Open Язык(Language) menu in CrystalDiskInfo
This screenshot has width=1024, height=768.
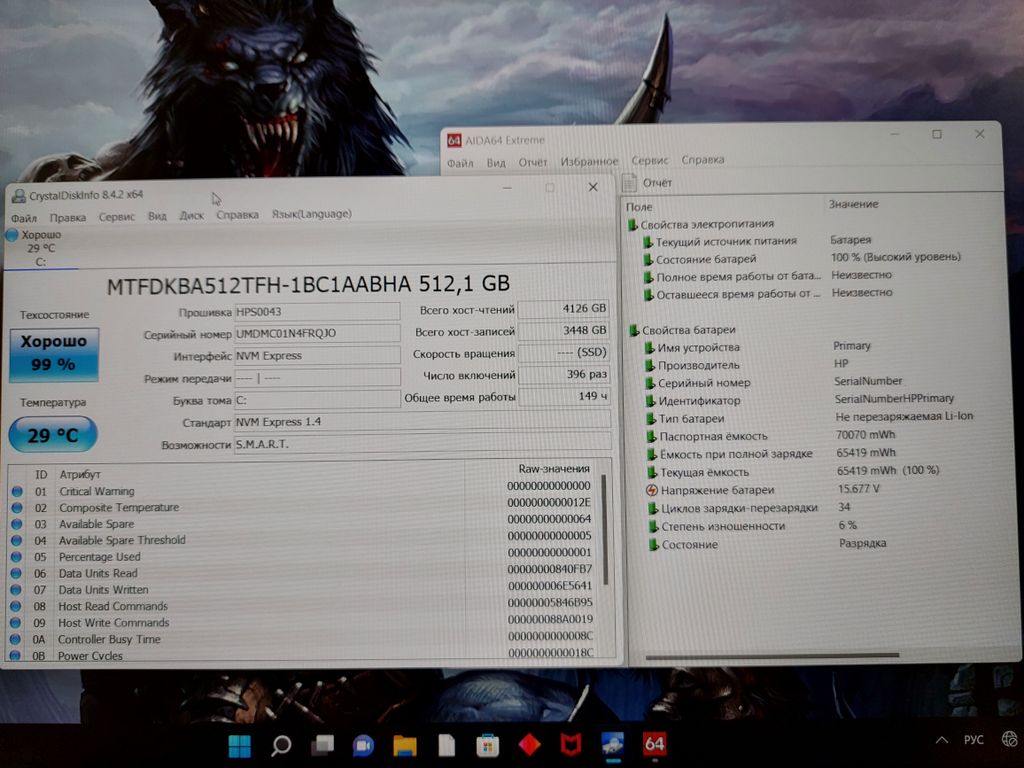pos(311,215)
